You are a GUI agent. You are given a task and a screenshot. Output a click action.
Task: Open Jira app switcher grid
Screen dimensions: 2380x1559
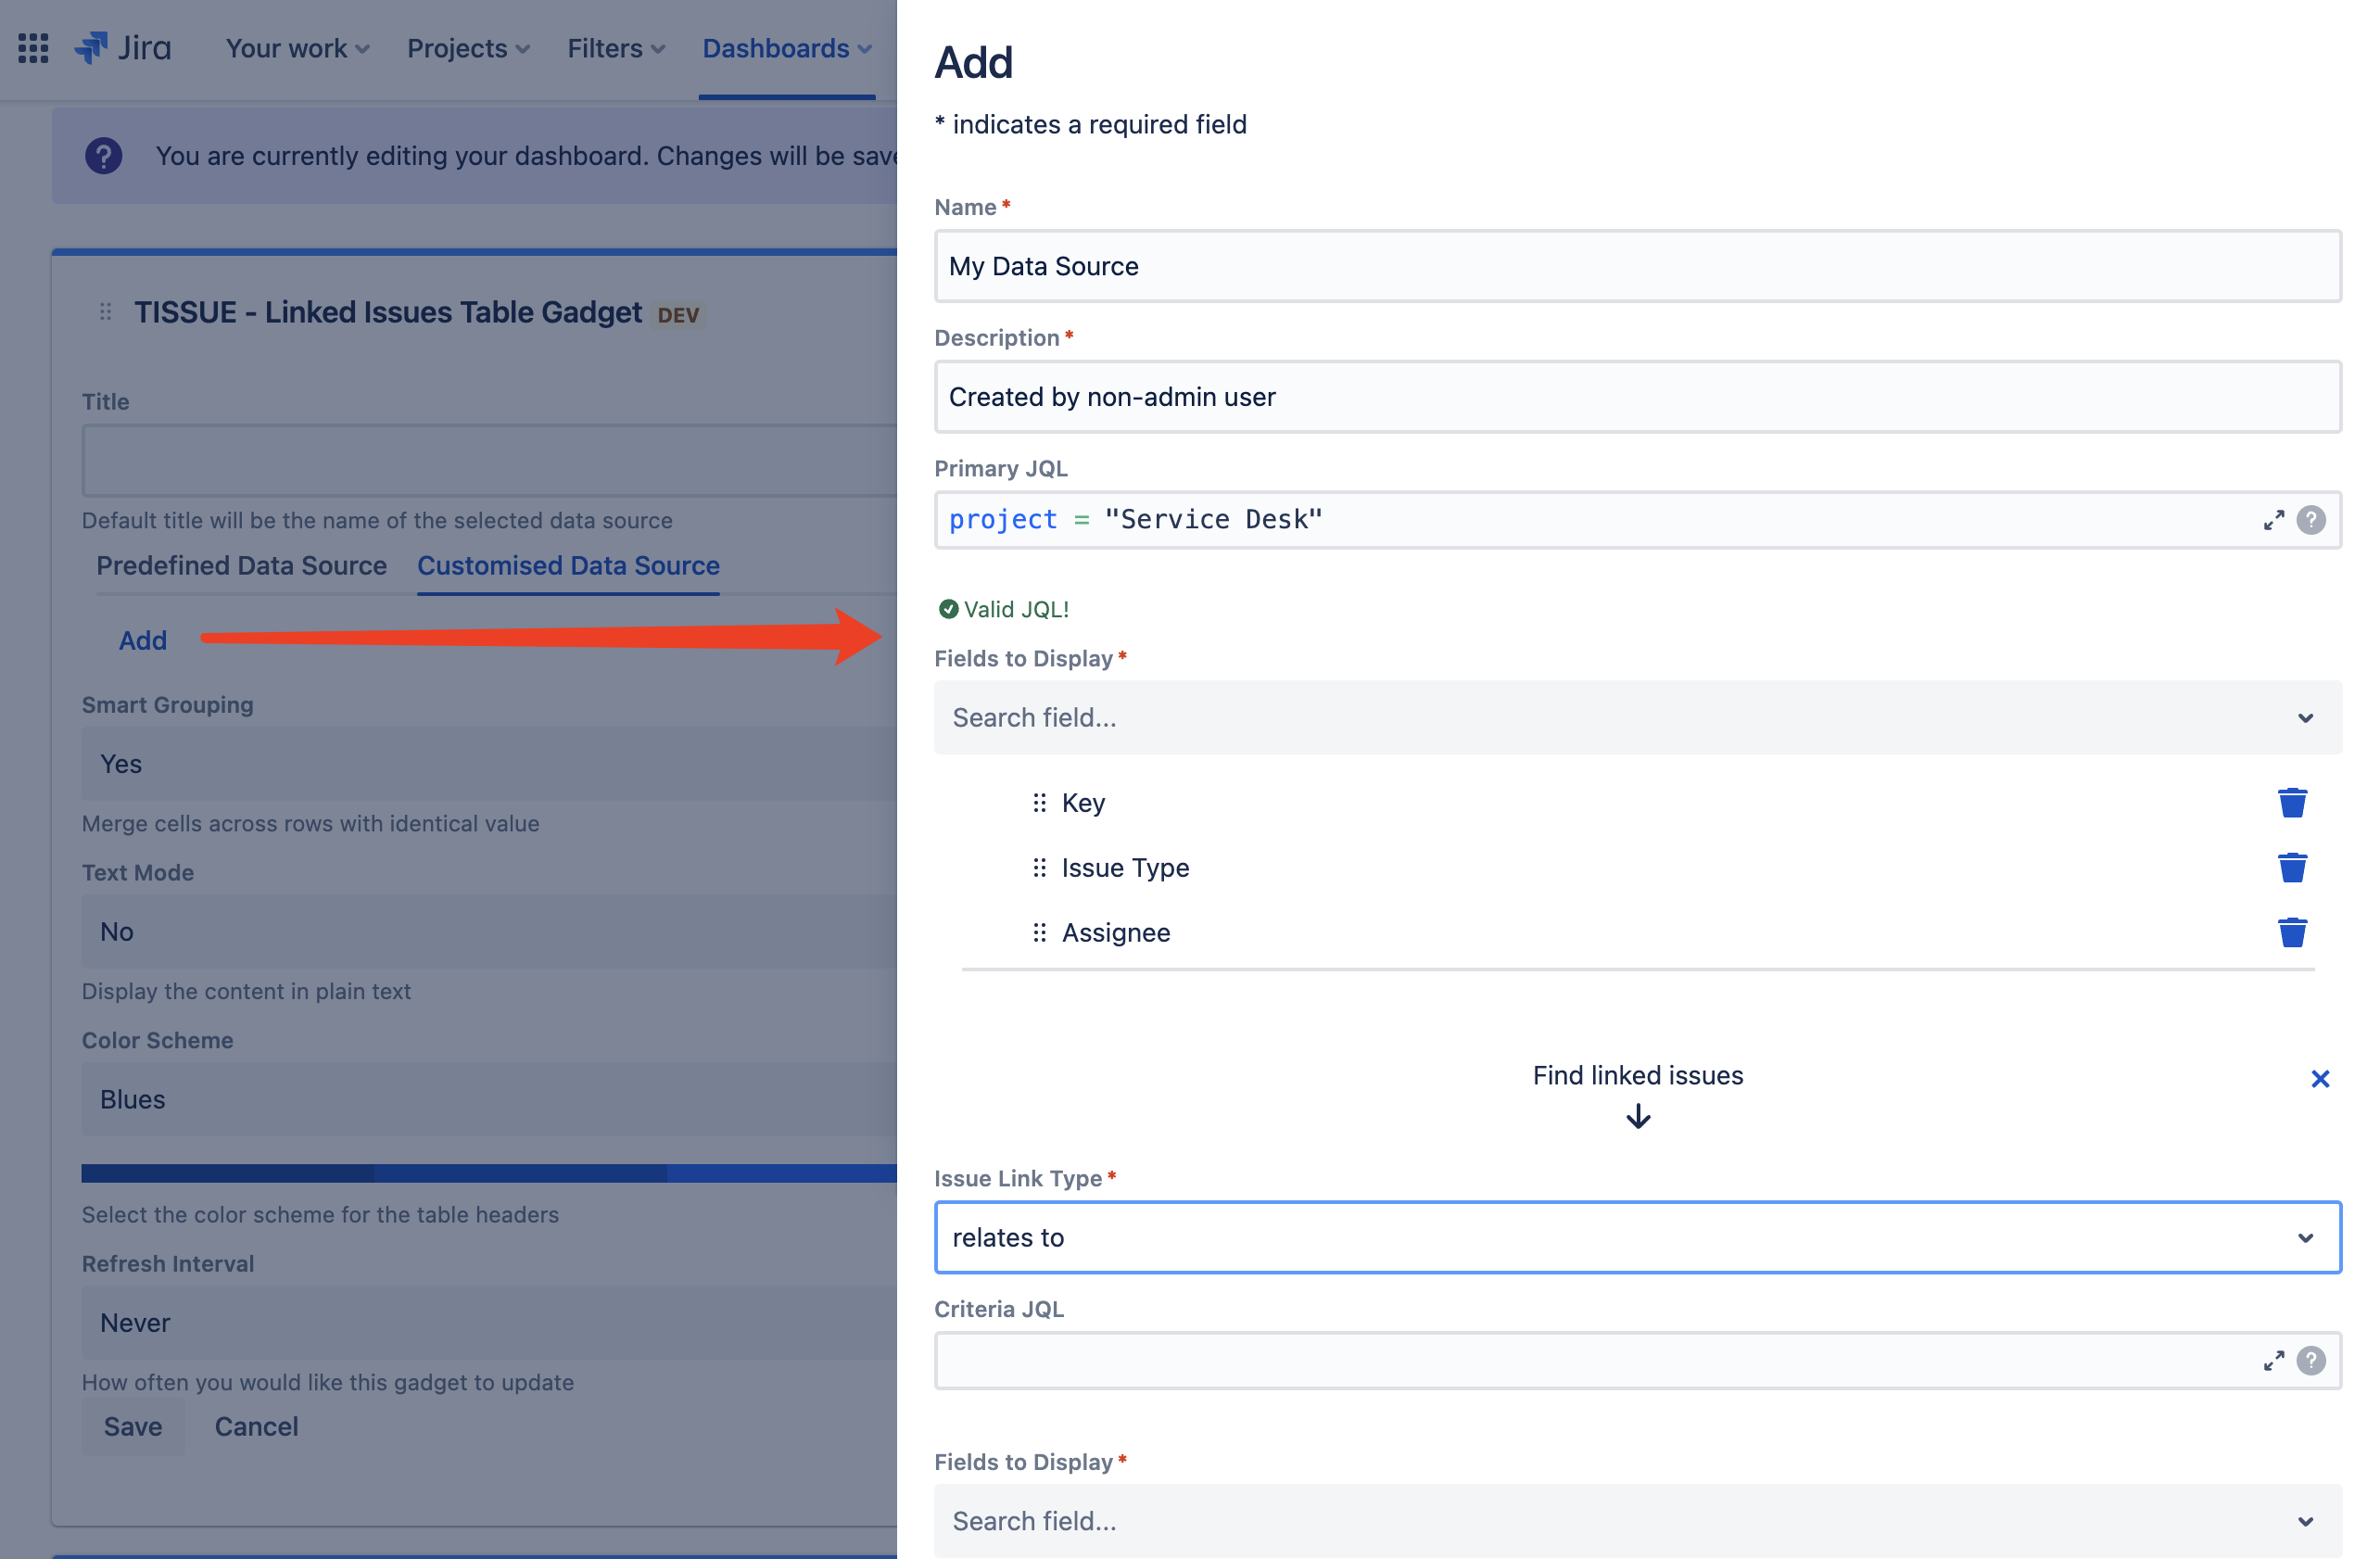click(x=33, y=48)
